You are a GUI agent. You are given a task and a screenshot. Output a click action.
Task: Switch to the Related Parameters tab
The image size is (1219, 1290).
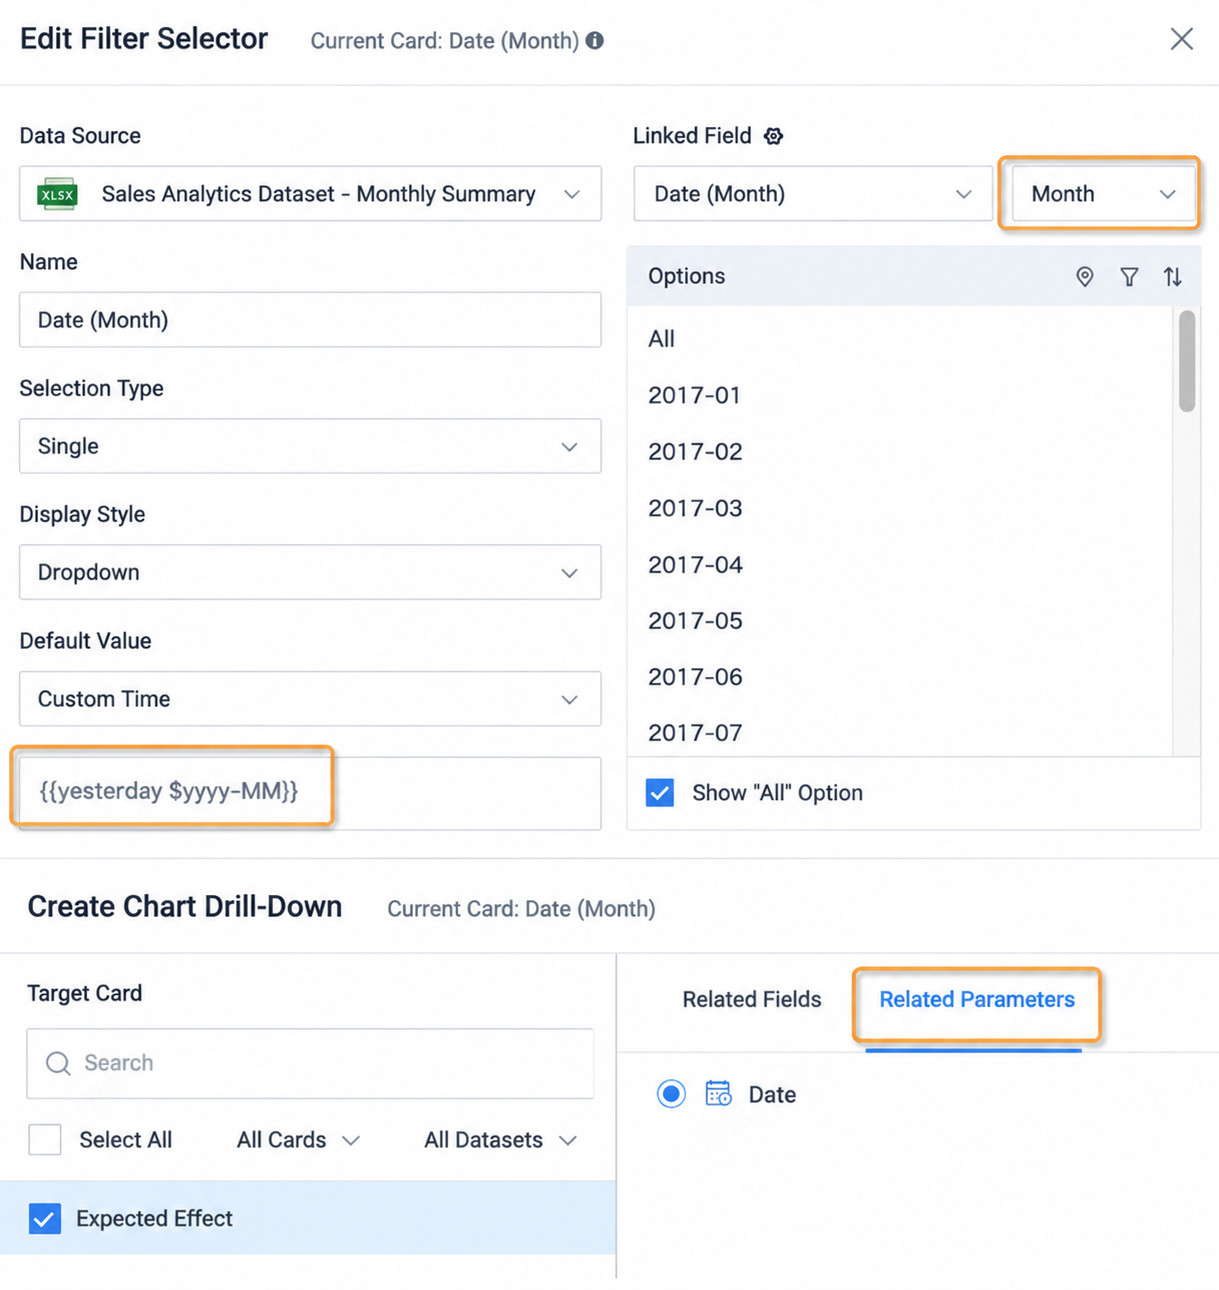977,999
